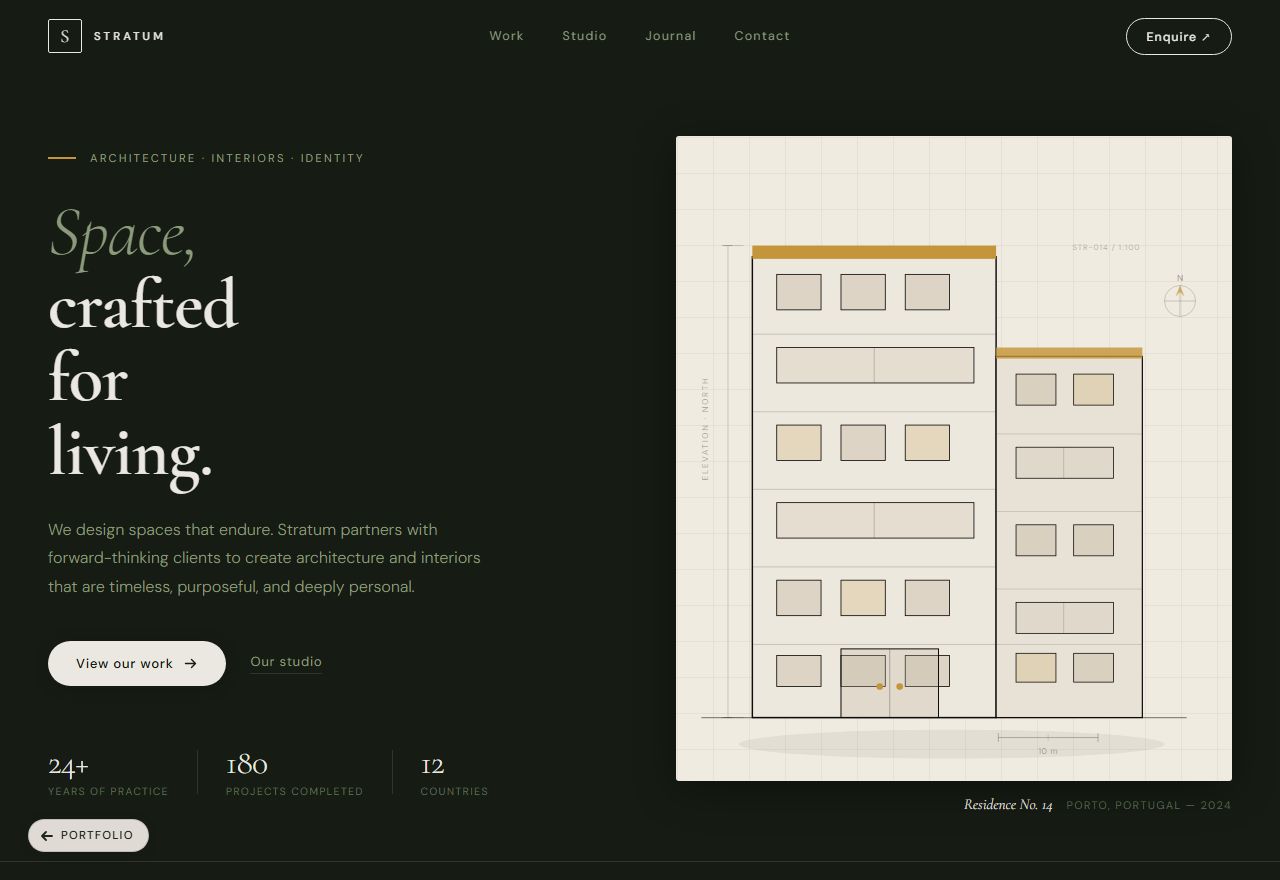1280x880 pixels.
Task: Click the '24+' years statistic
Action: [68, 766]
